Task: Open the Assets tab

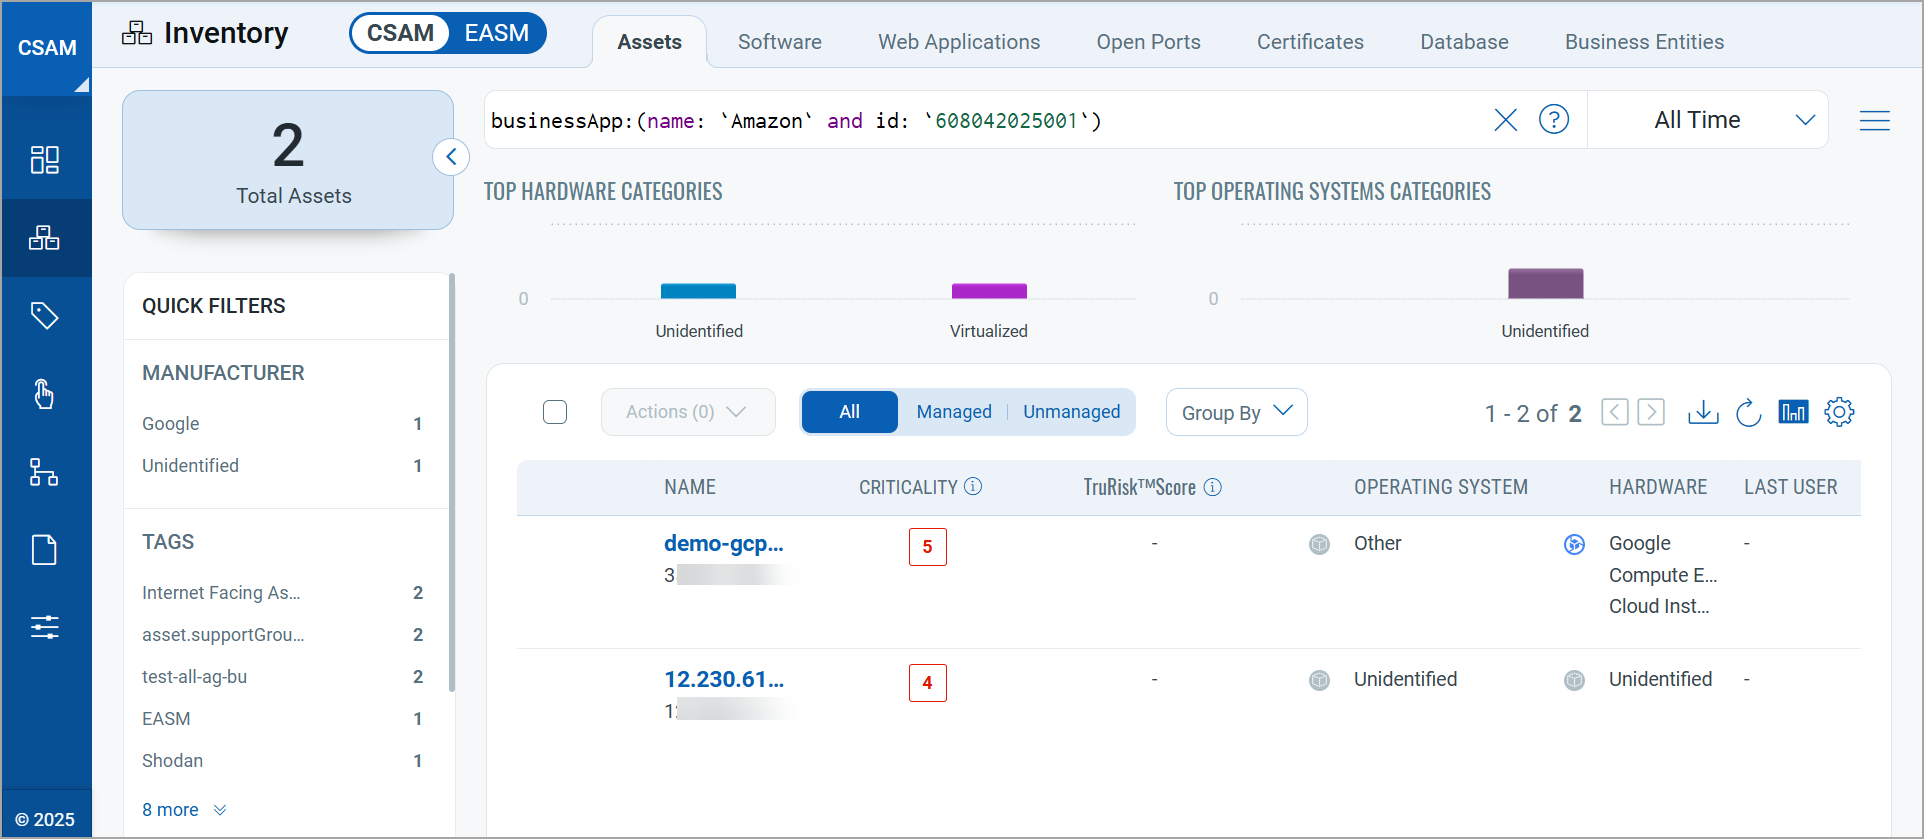Action: coord(650,42)
